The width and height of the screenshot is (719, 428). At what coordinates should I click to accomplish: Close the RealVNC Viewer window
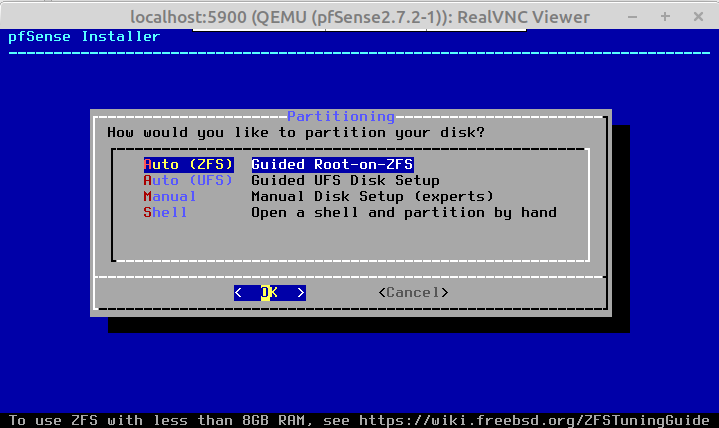tap(698, 17)
